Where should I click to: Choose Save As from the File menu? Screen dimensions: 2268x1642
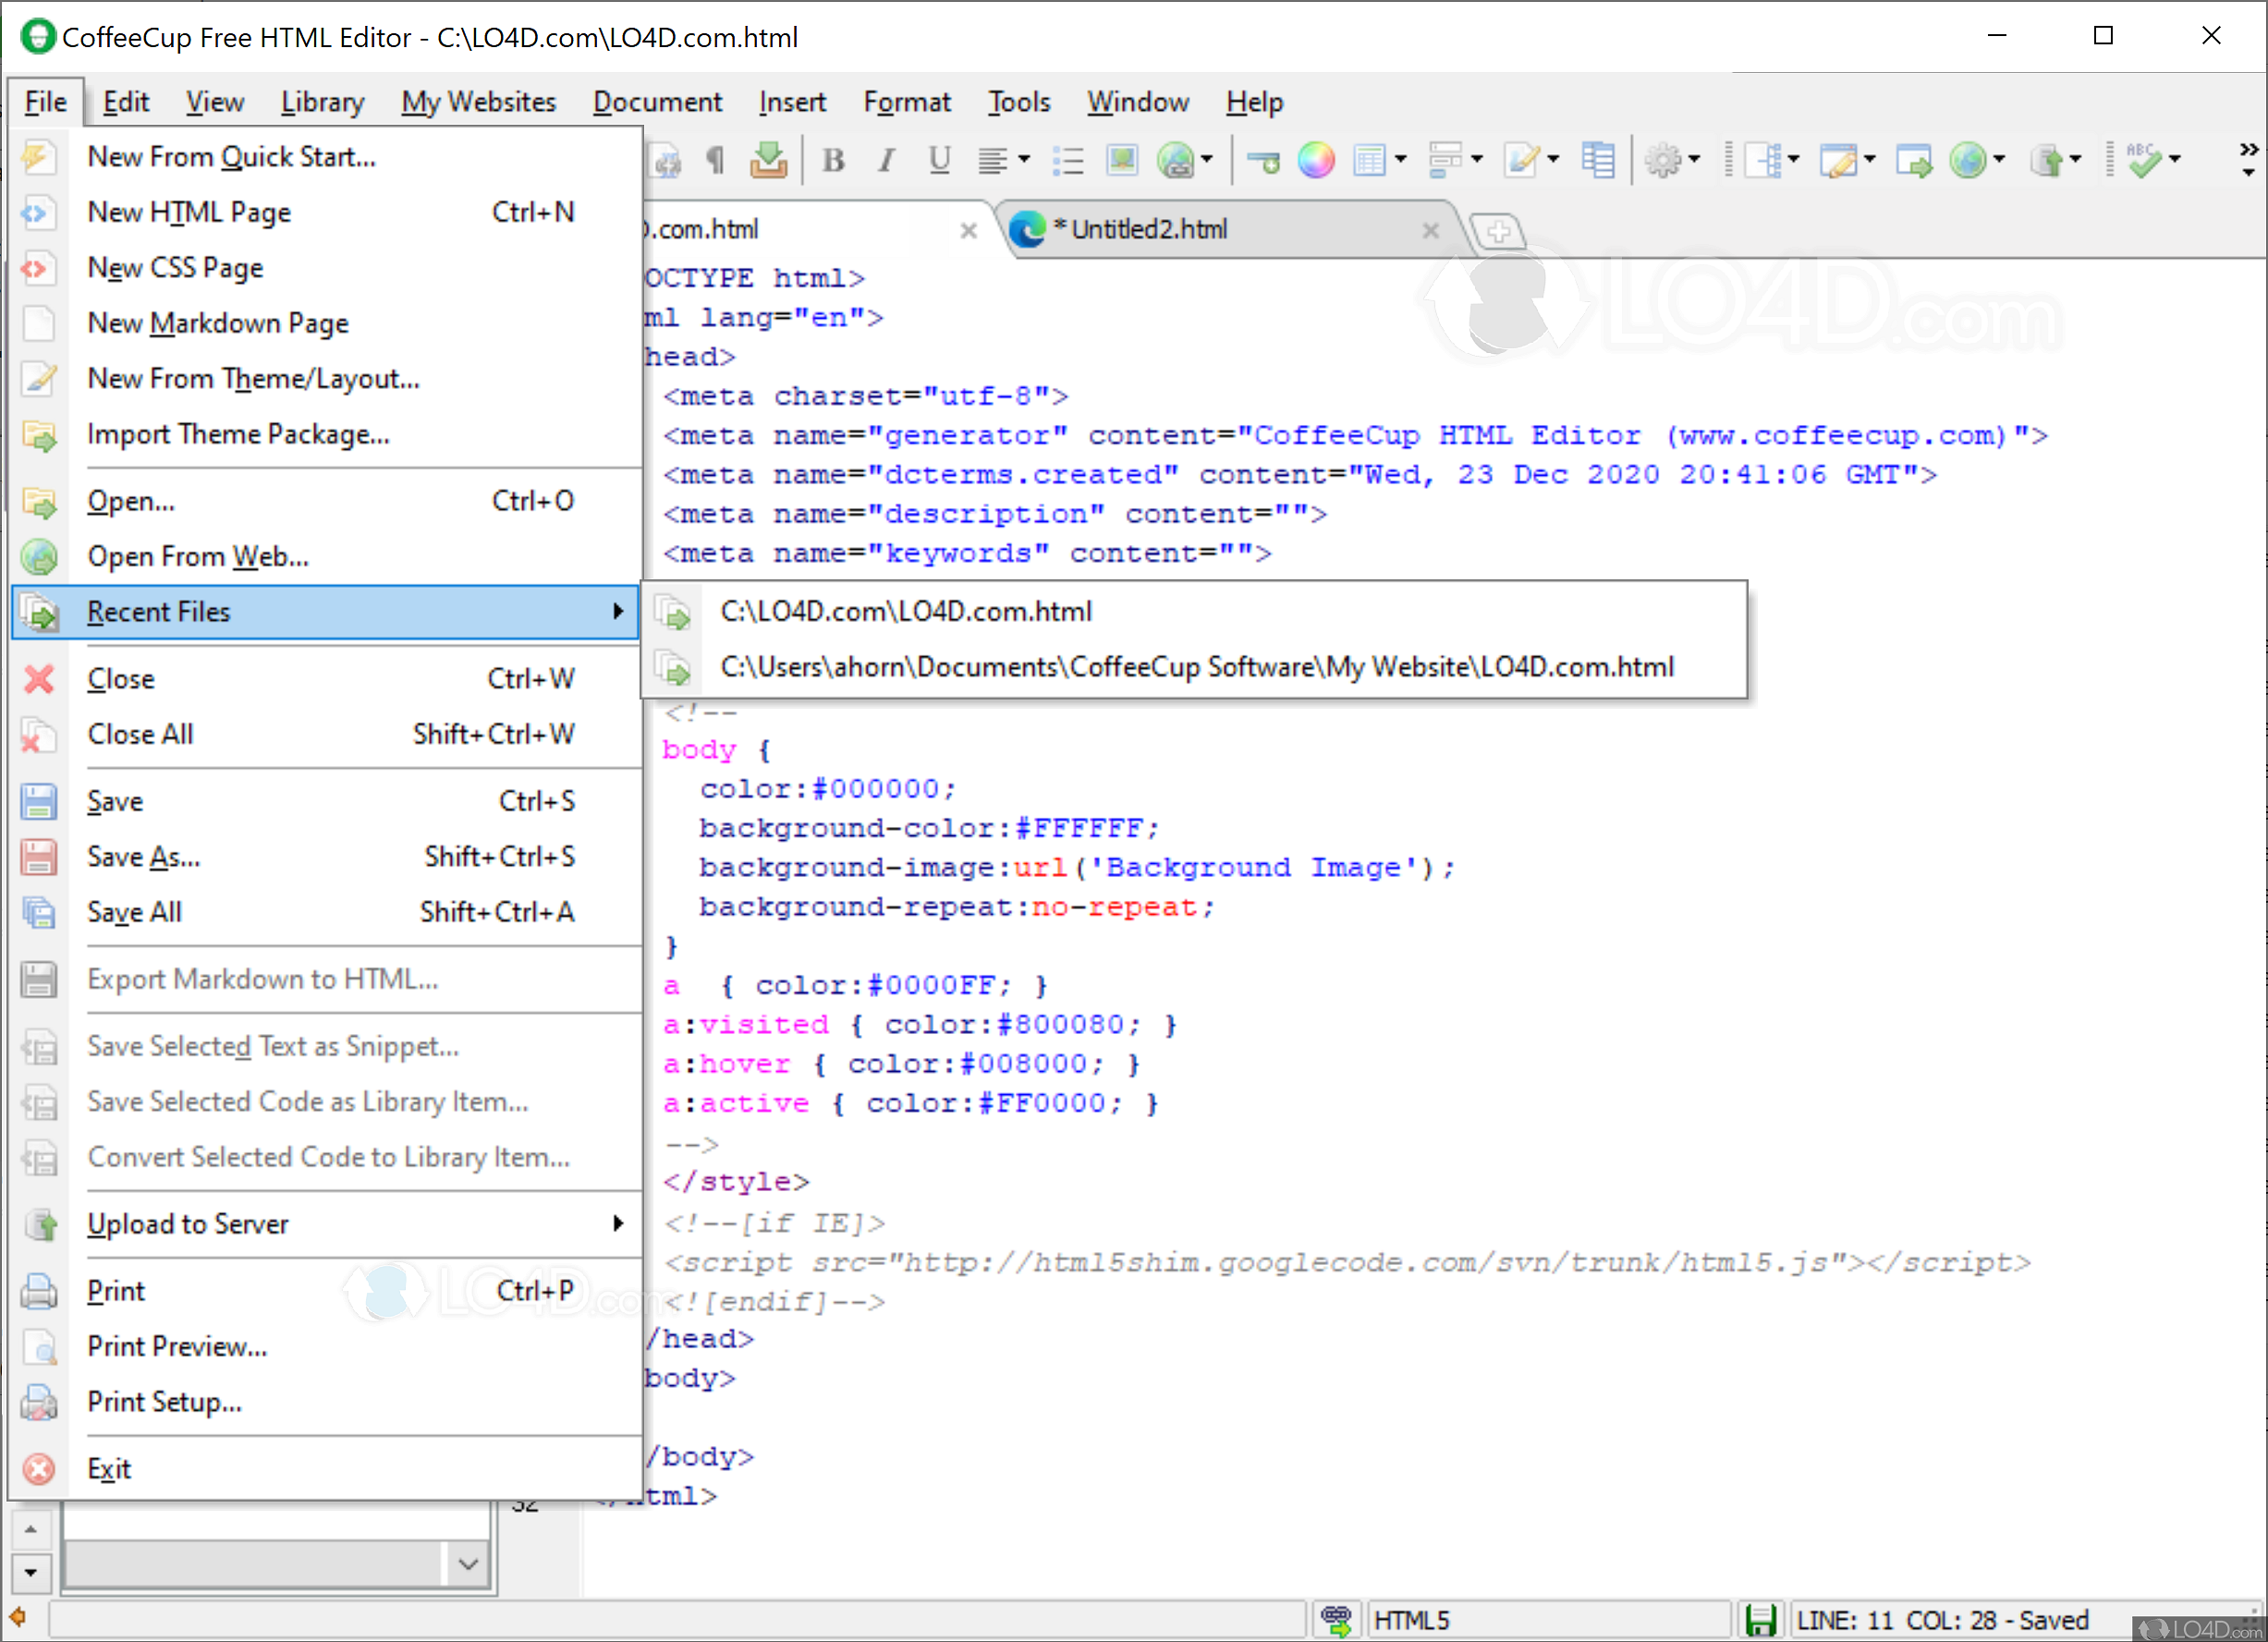point(144,857)
